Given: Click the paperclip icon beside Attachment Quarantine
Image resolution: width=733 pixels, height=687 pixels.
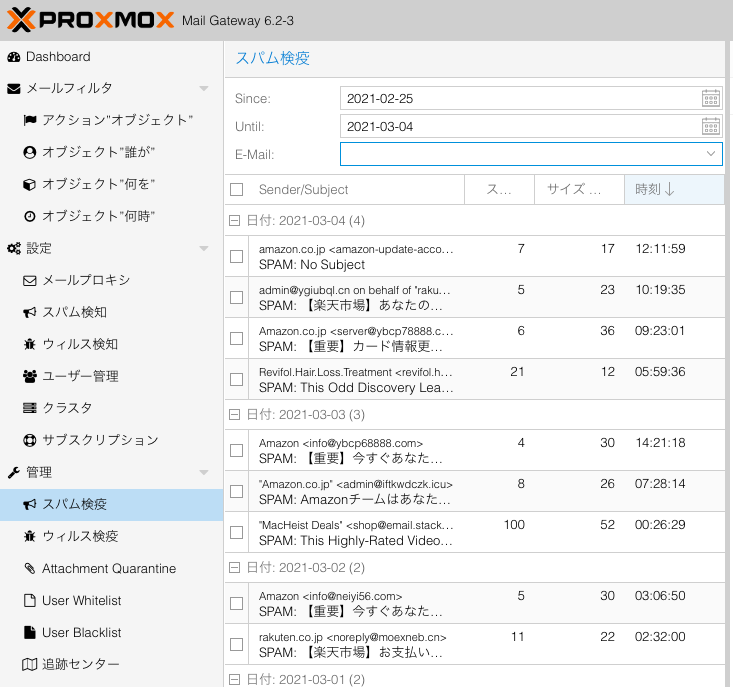Looking at the screenshot, I should coord(30,568).
